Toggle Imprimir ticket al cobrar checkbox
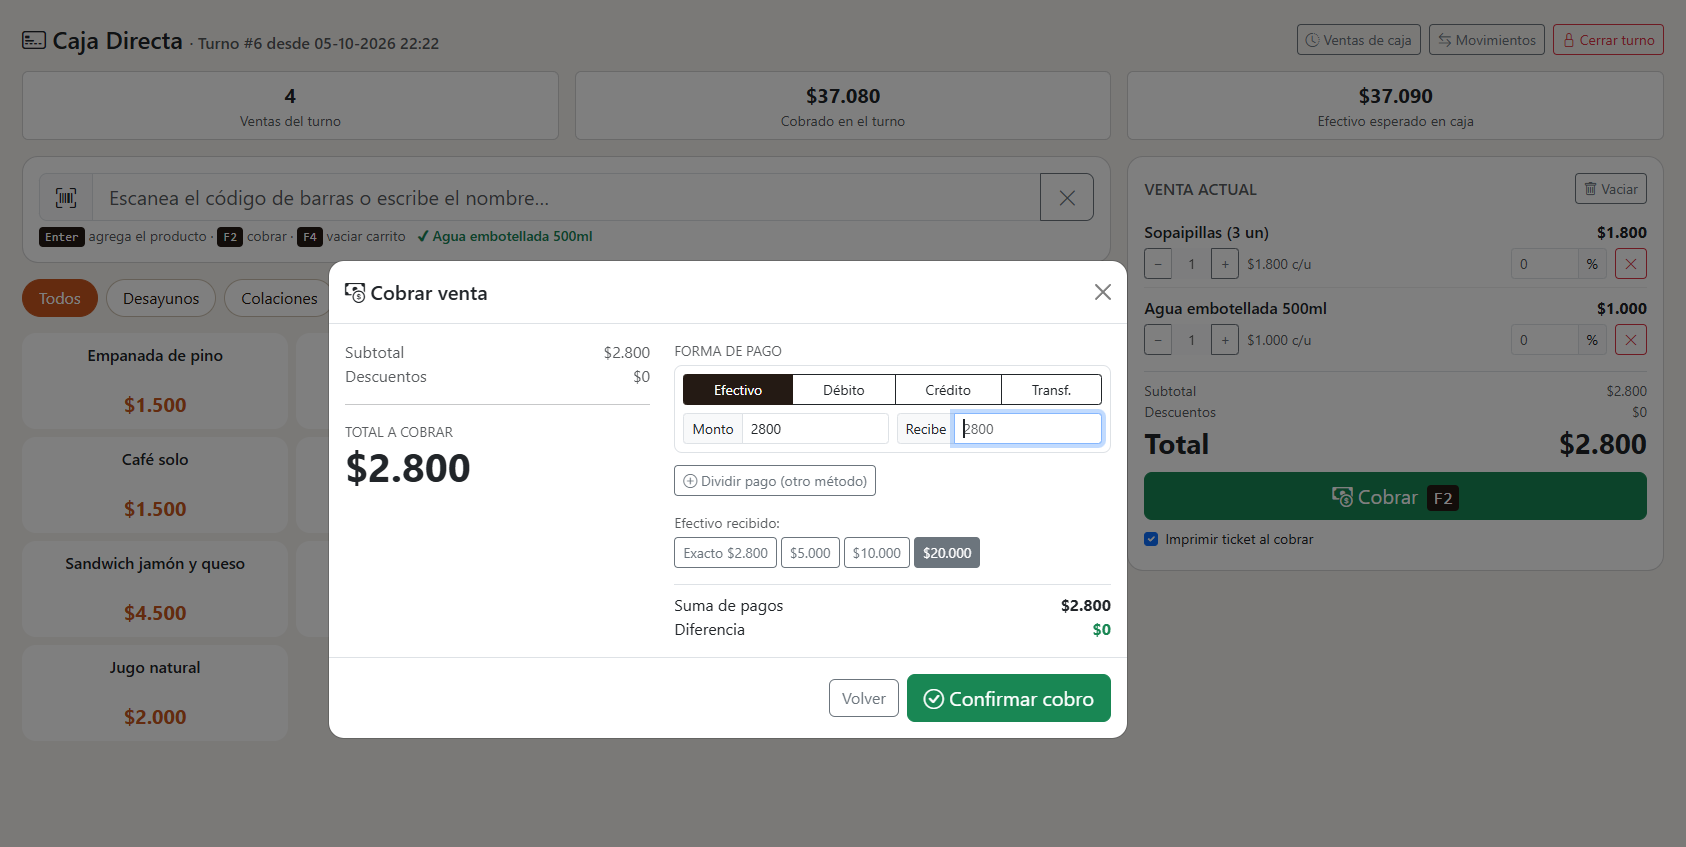Image resolution: width=1686 pixels, height=847 pixels. (1151, 539)
